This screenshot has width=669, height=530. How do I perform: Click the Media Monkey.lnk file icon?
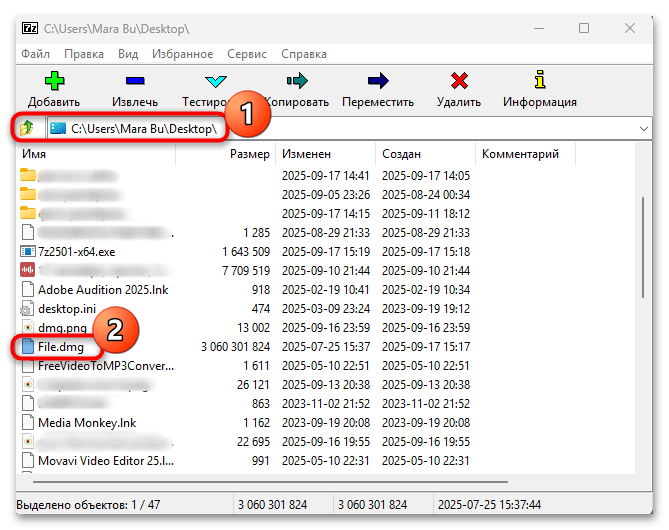click(28, 422)
